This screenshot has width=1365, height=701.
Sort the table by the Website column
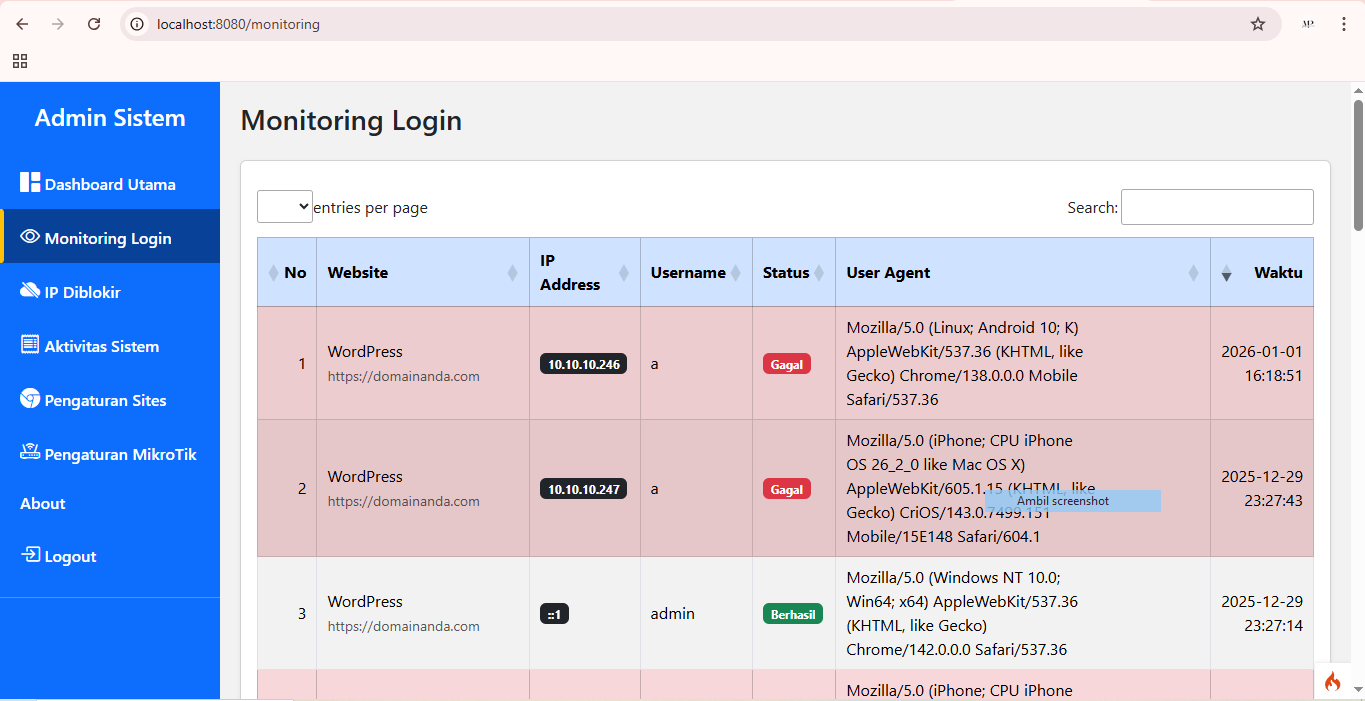(x=423, y=272)
